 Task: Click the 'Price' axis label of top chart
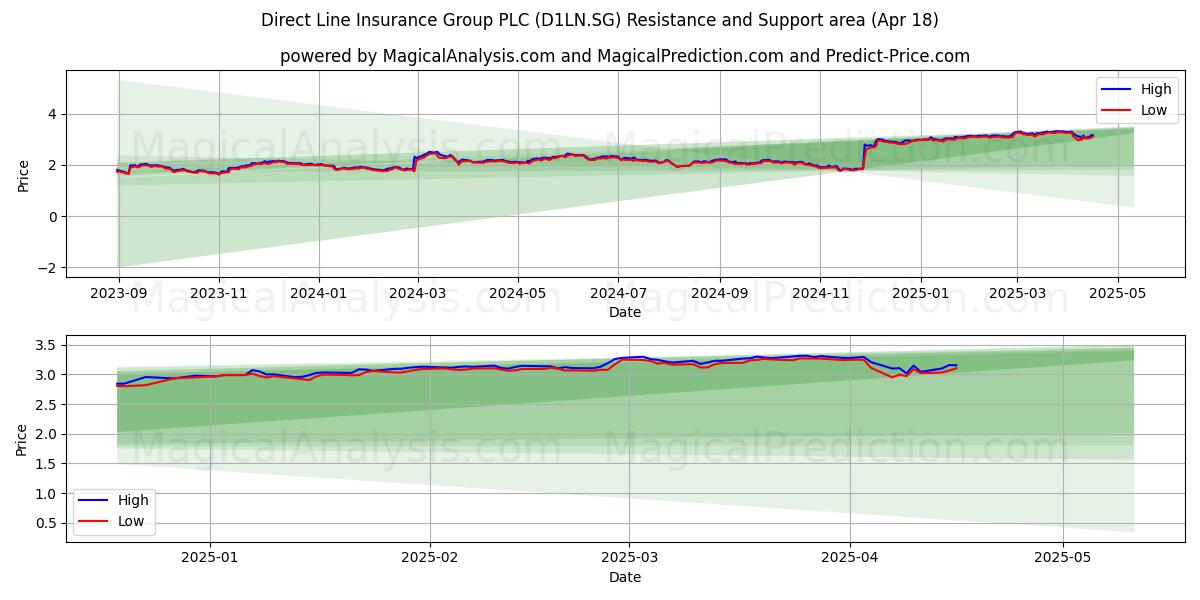[x=23, y=174]
